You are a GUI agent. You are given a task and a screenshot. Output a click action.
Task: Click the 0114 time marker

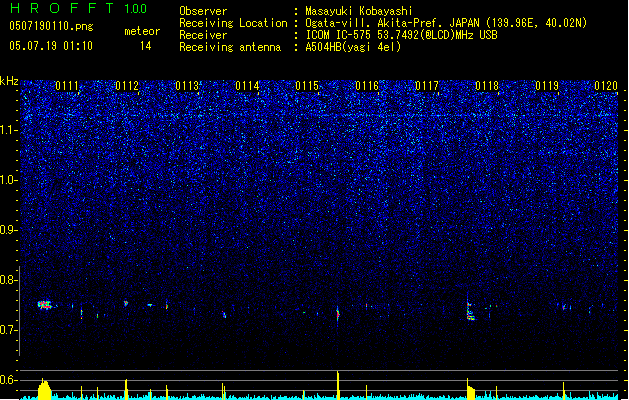(x=247, y=86)
